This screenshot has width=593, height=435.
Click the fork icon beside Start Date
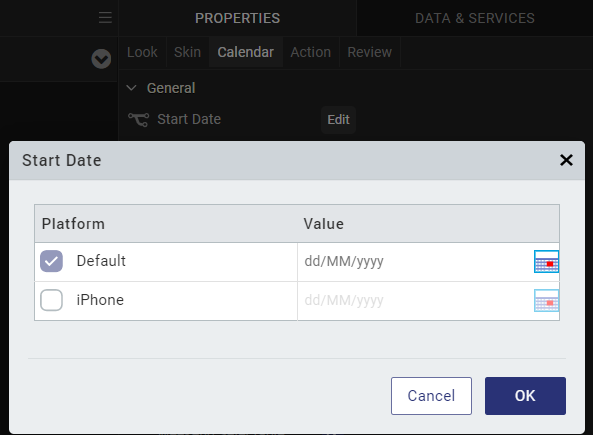pyautogui.click(x=138, y=120)
